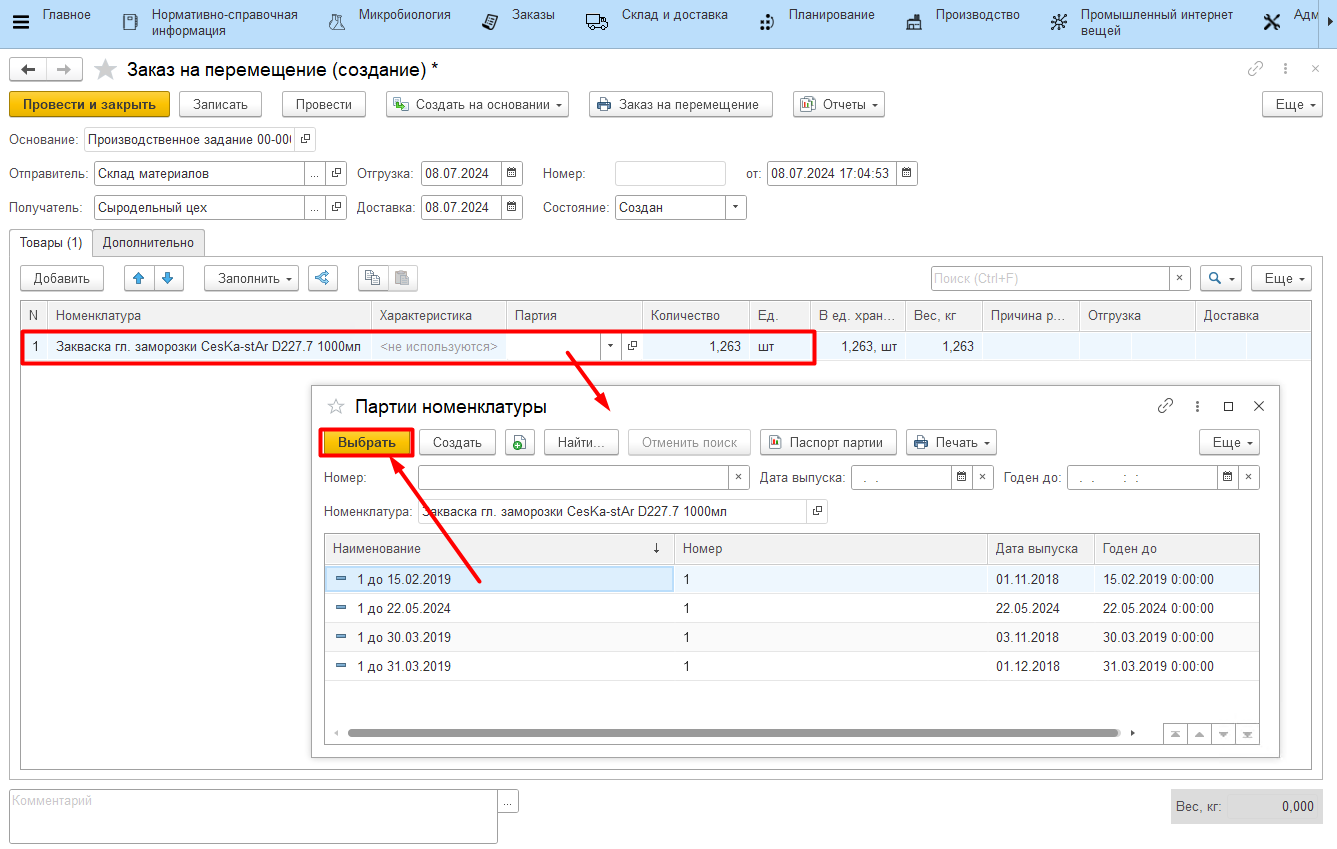The height and width of the screenshot is (849, 1337).
Task: Move row up with blue up arrow
Action: point(139,278)
